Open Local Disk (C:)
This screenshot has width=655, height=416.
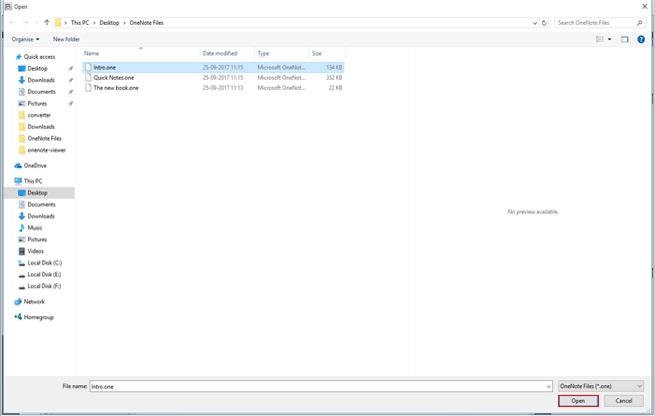[45, 263]
